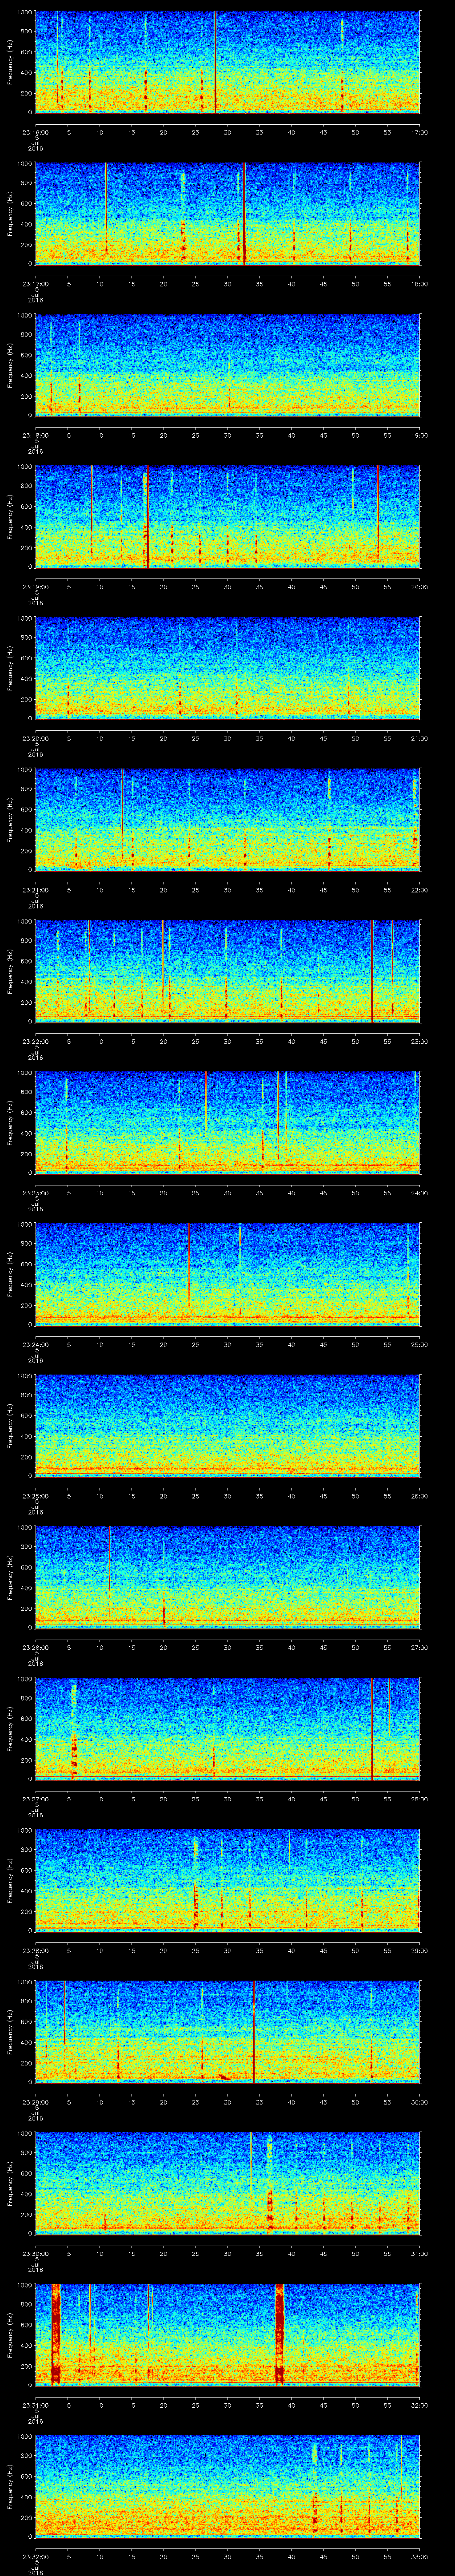The width and height of the screenshot is (455, 2576).
Task: Click the 23:16:00 start time label
Action: 35,131
